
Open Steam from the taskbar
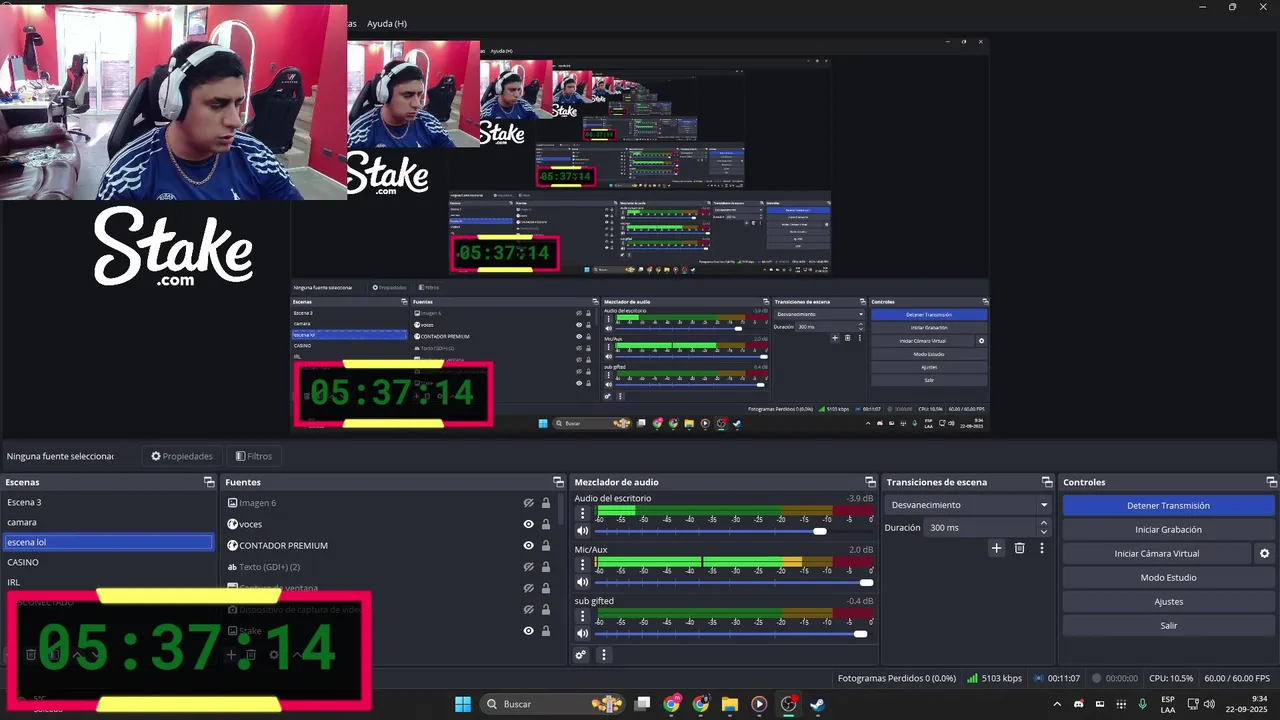coord(817,704)
